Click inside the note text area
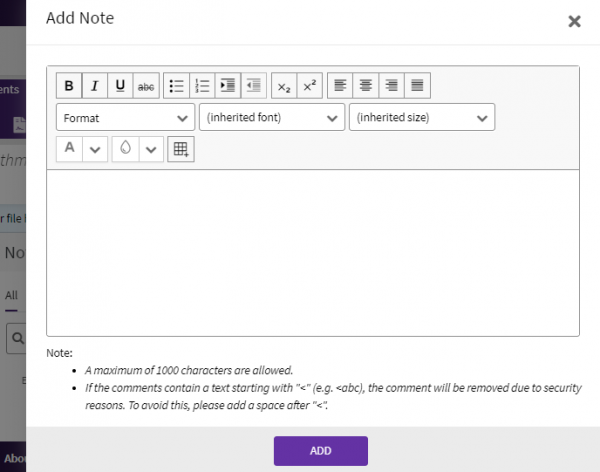 [x=312, y=252]
